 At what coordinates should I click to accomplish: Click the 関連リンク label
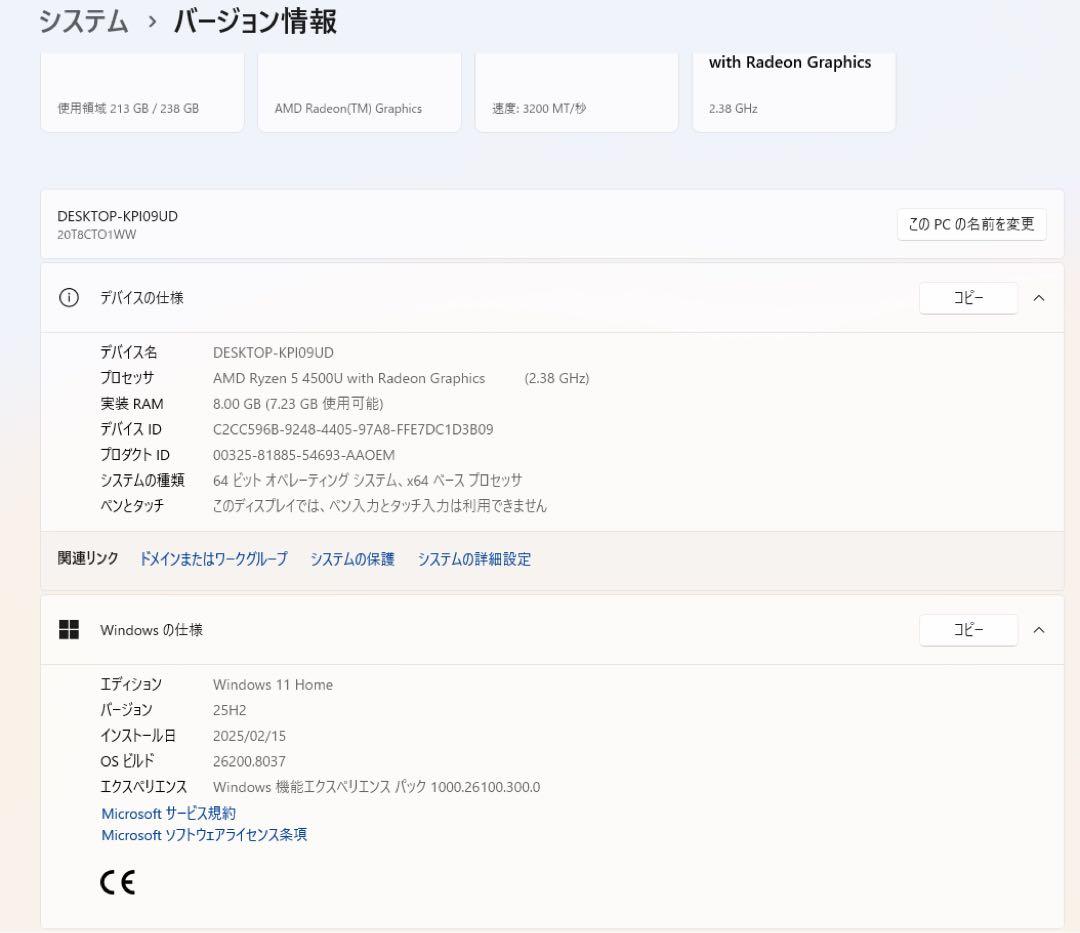point(87,558)
